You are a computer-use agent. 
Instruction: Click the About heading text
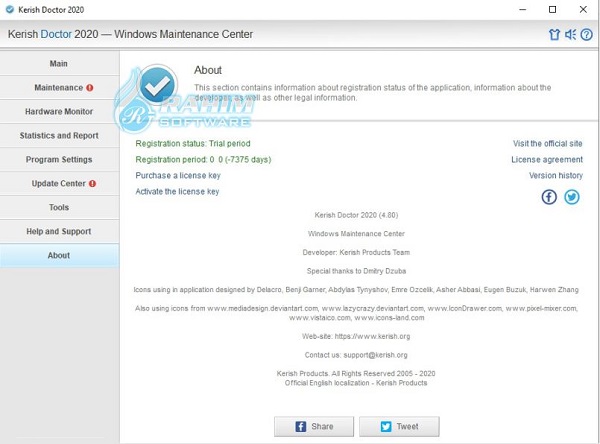(x=208, y=70)
